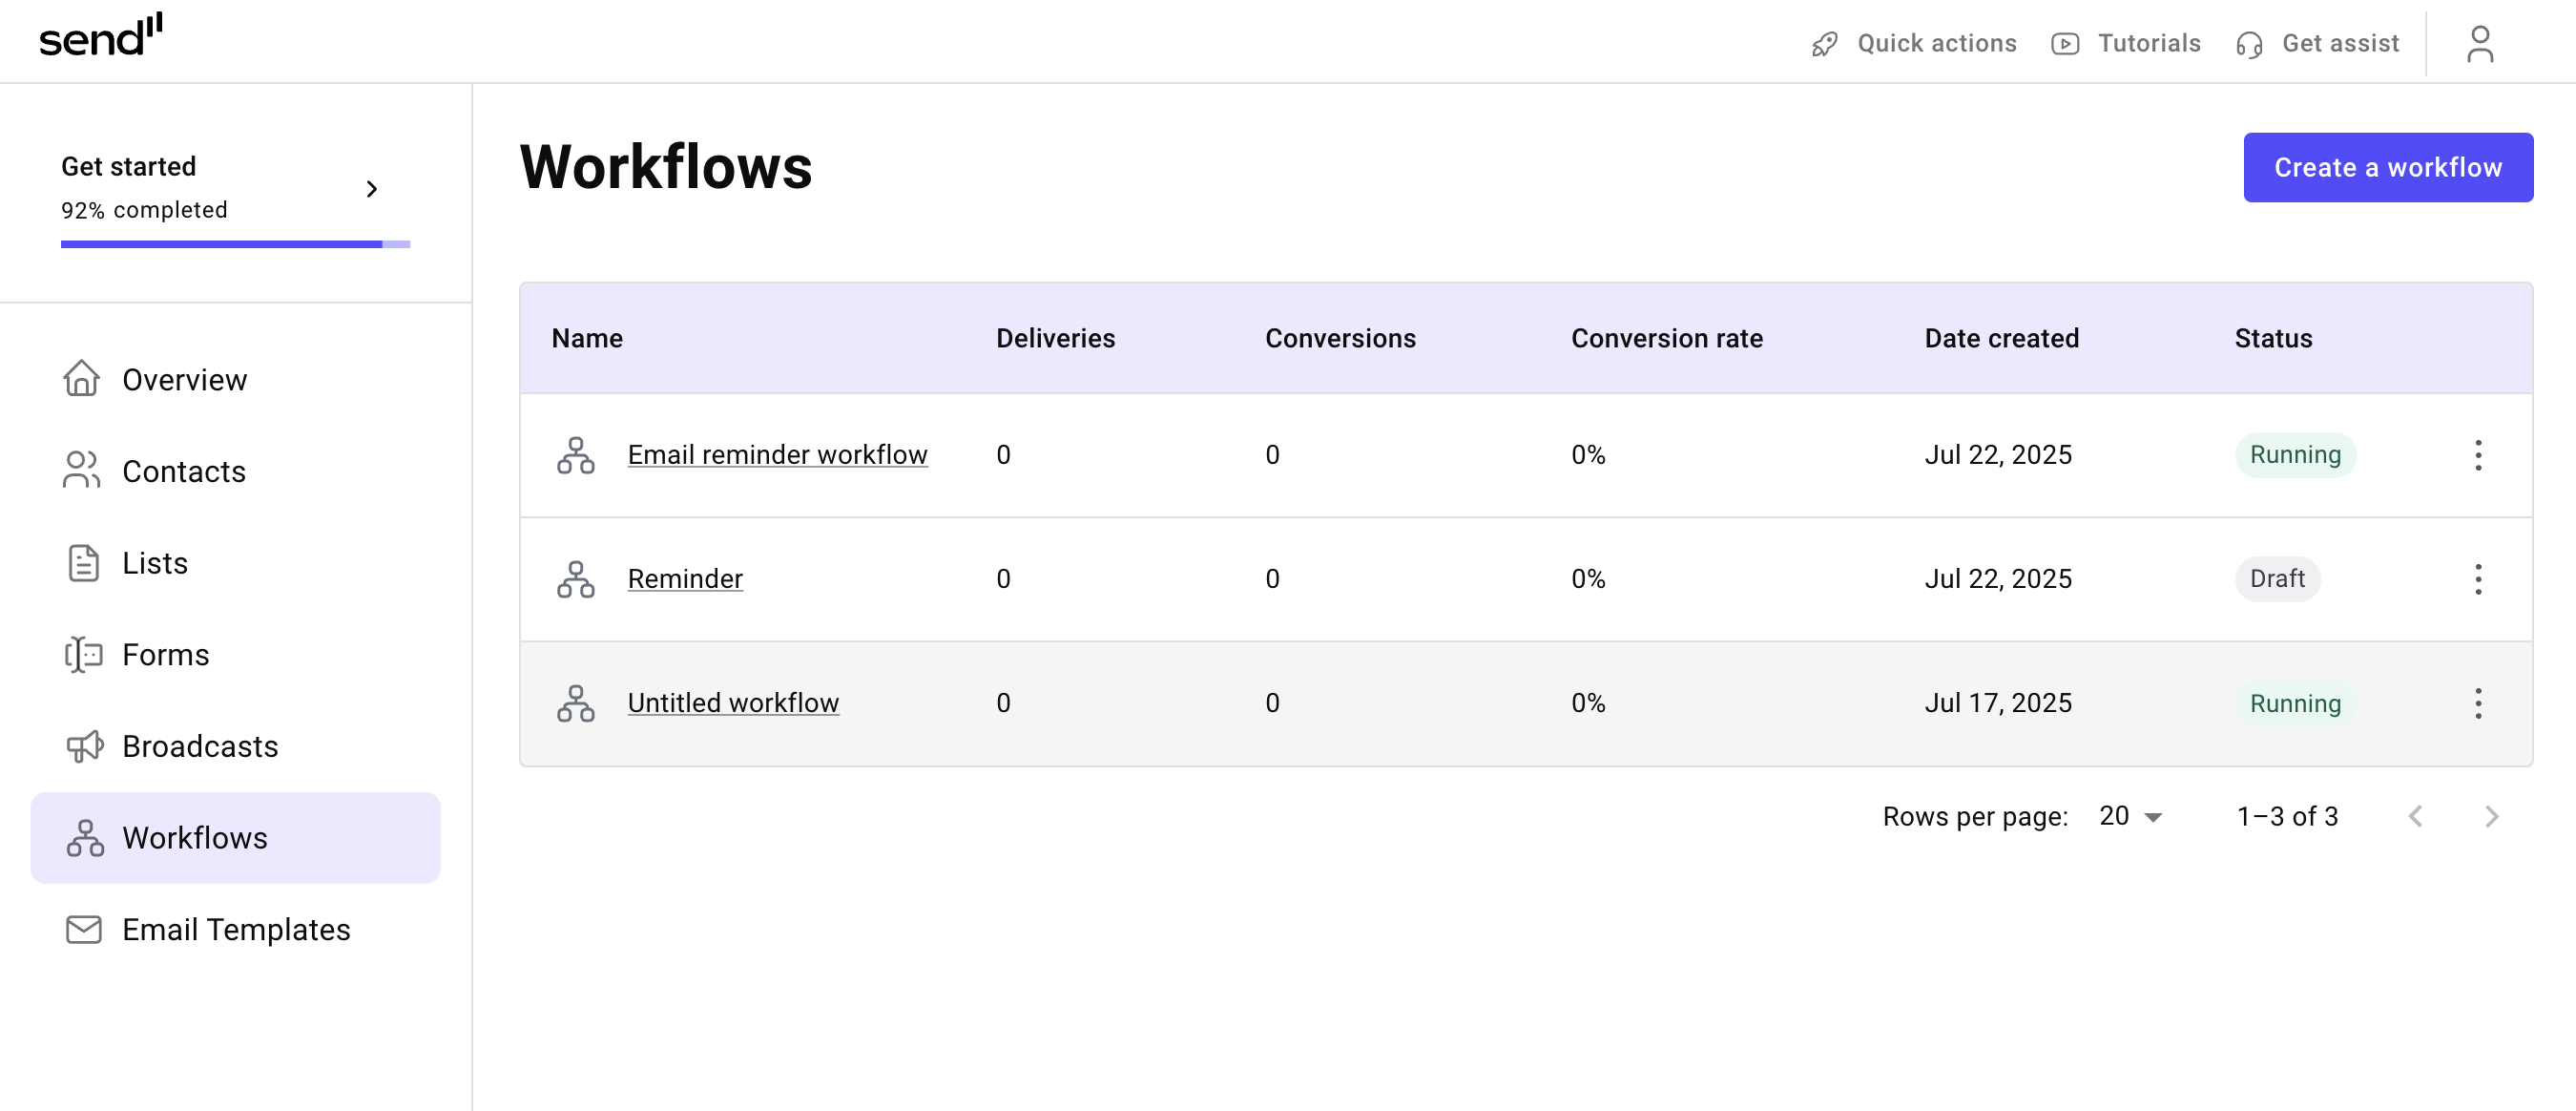
Task: Go to next page of results
Action: pyautogui.click(x=2492, y=817)
